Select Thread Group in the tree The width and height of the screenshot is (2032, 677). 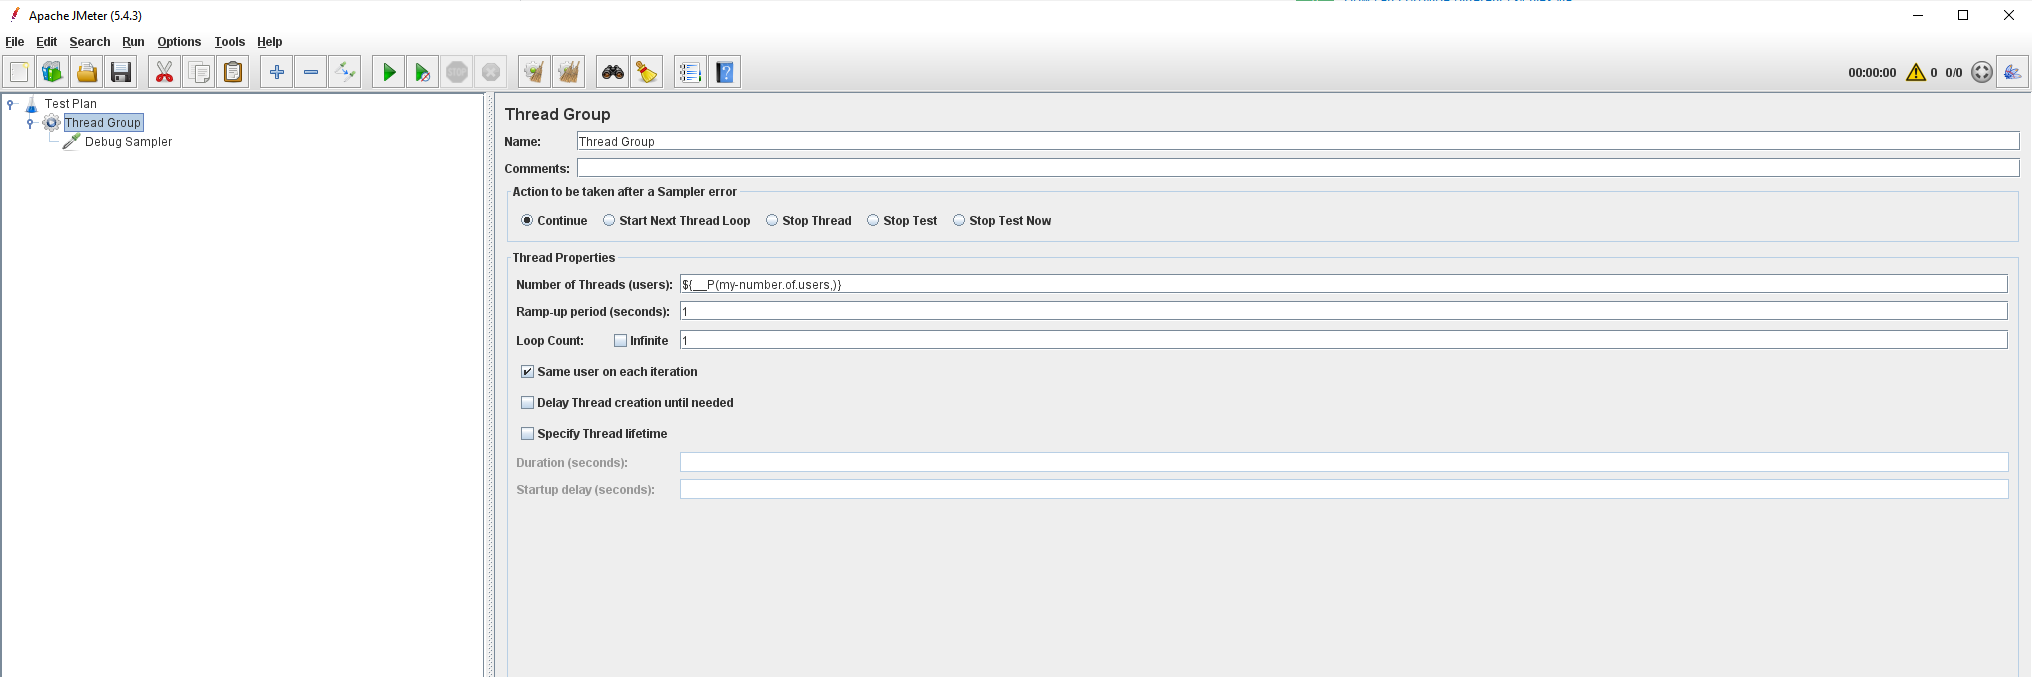point(103,123)
